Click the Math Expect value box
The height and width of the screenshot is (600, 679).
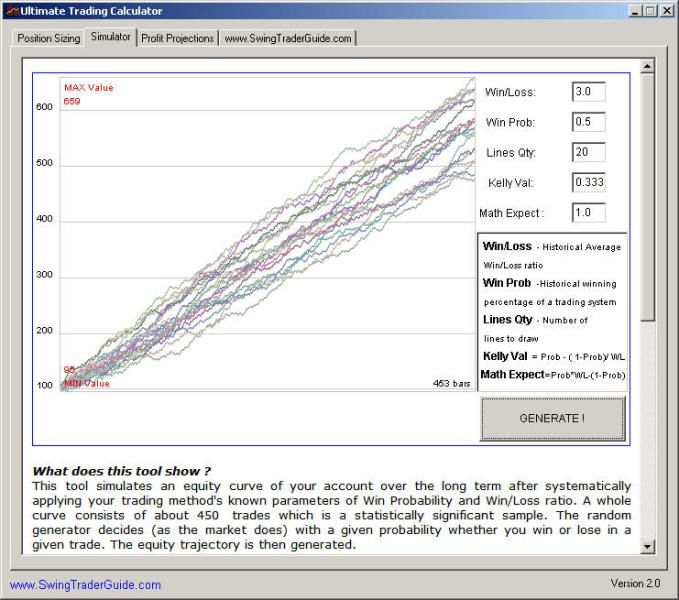coord(589,212)
